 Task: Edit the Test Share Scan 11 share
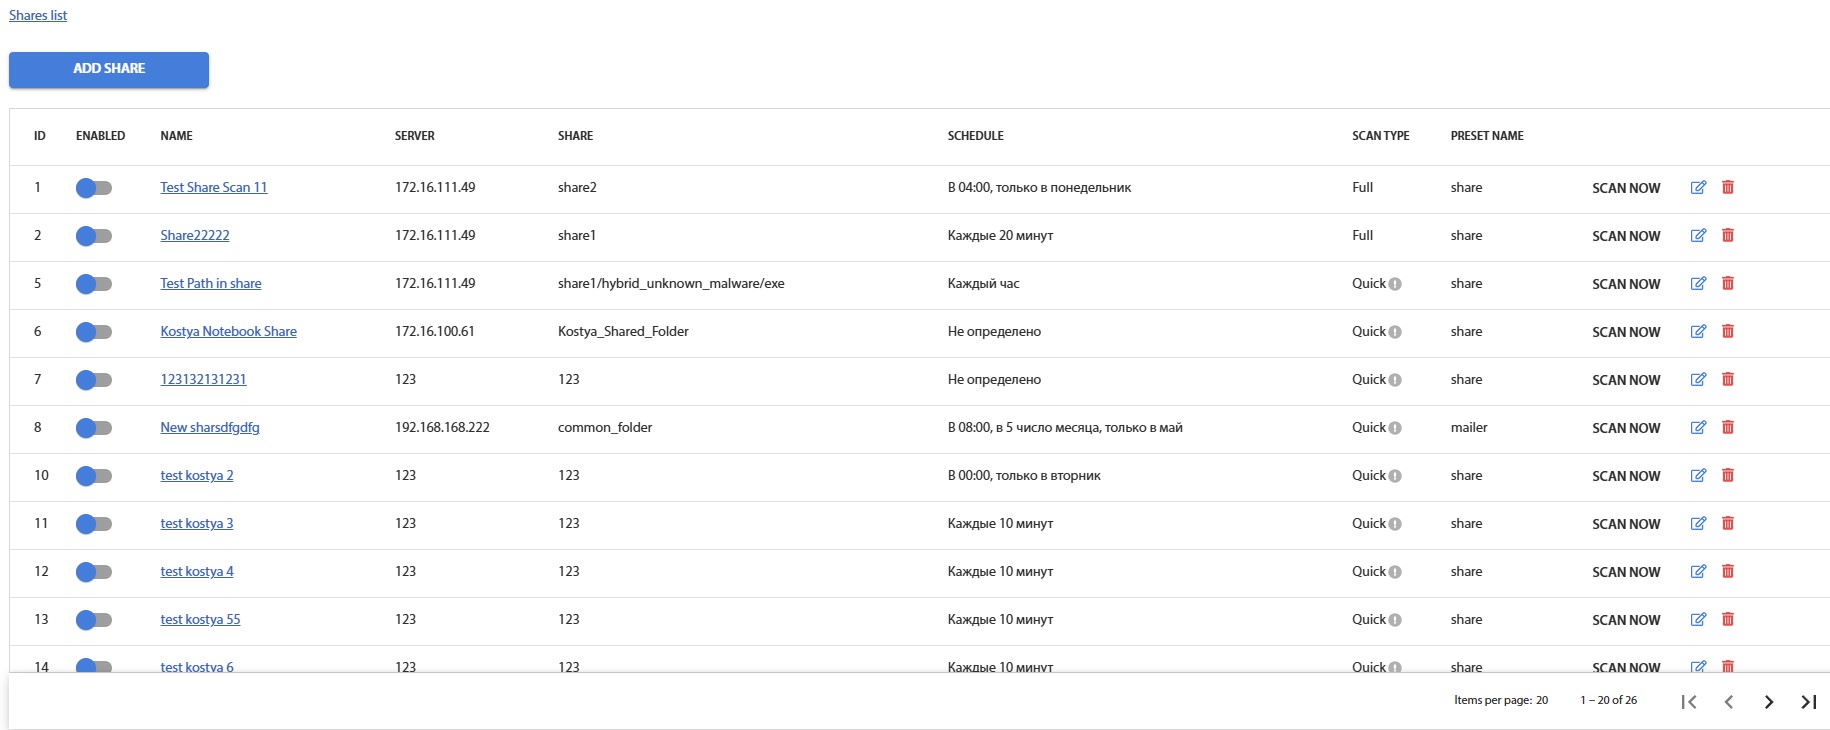pyautogui.click(x=1698, y=187)
